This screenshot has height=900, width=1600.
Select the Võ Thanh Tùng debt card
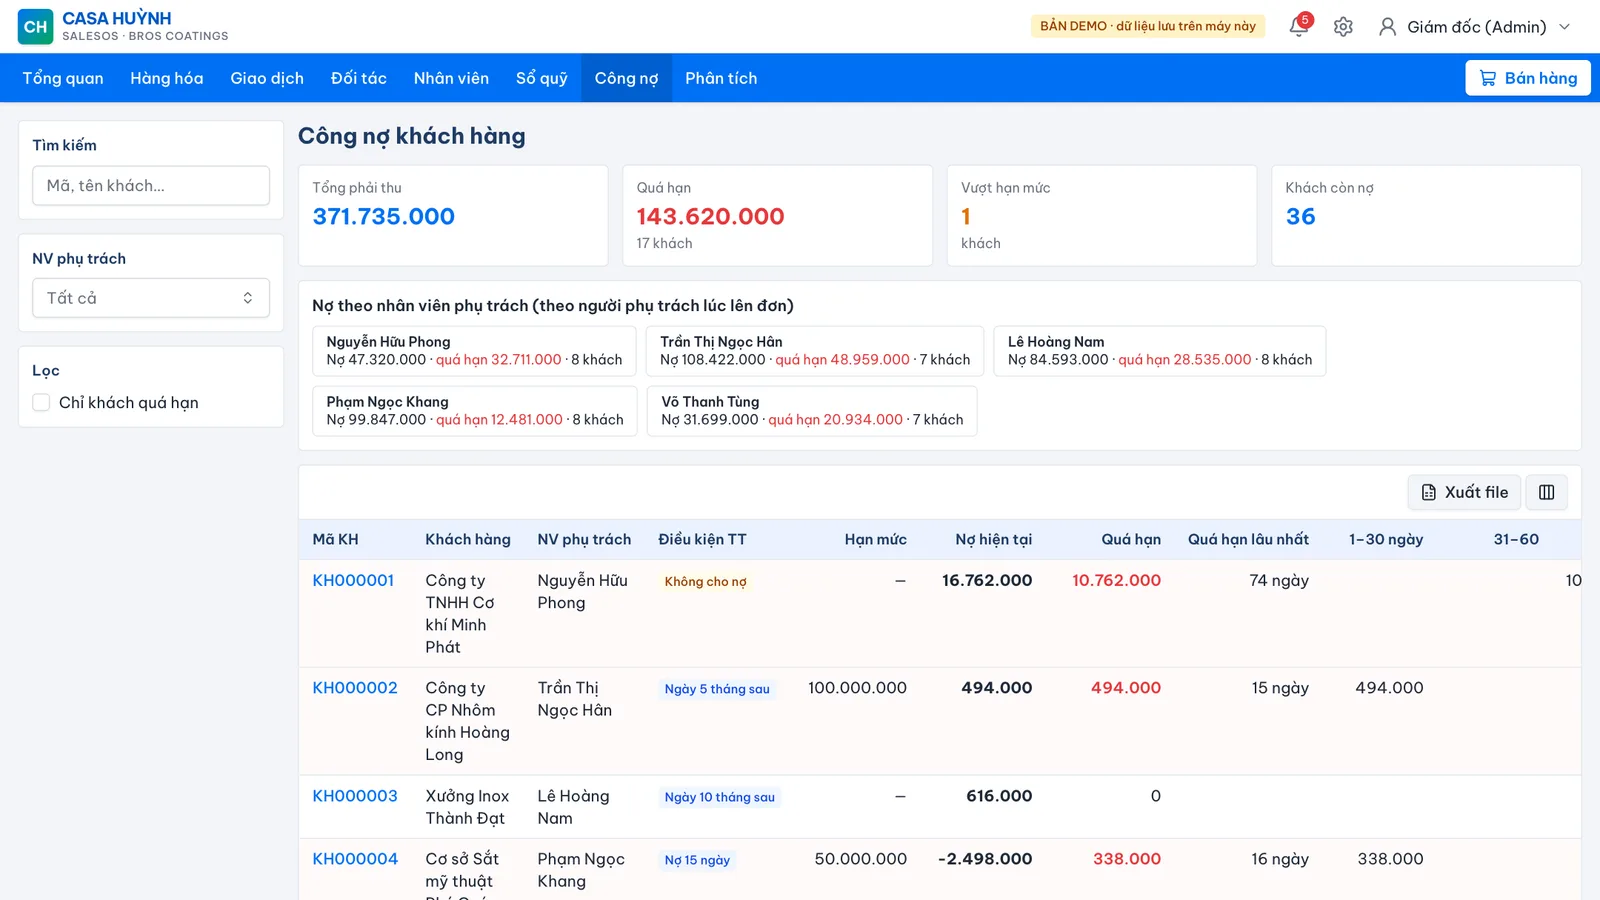pos(812,411)
